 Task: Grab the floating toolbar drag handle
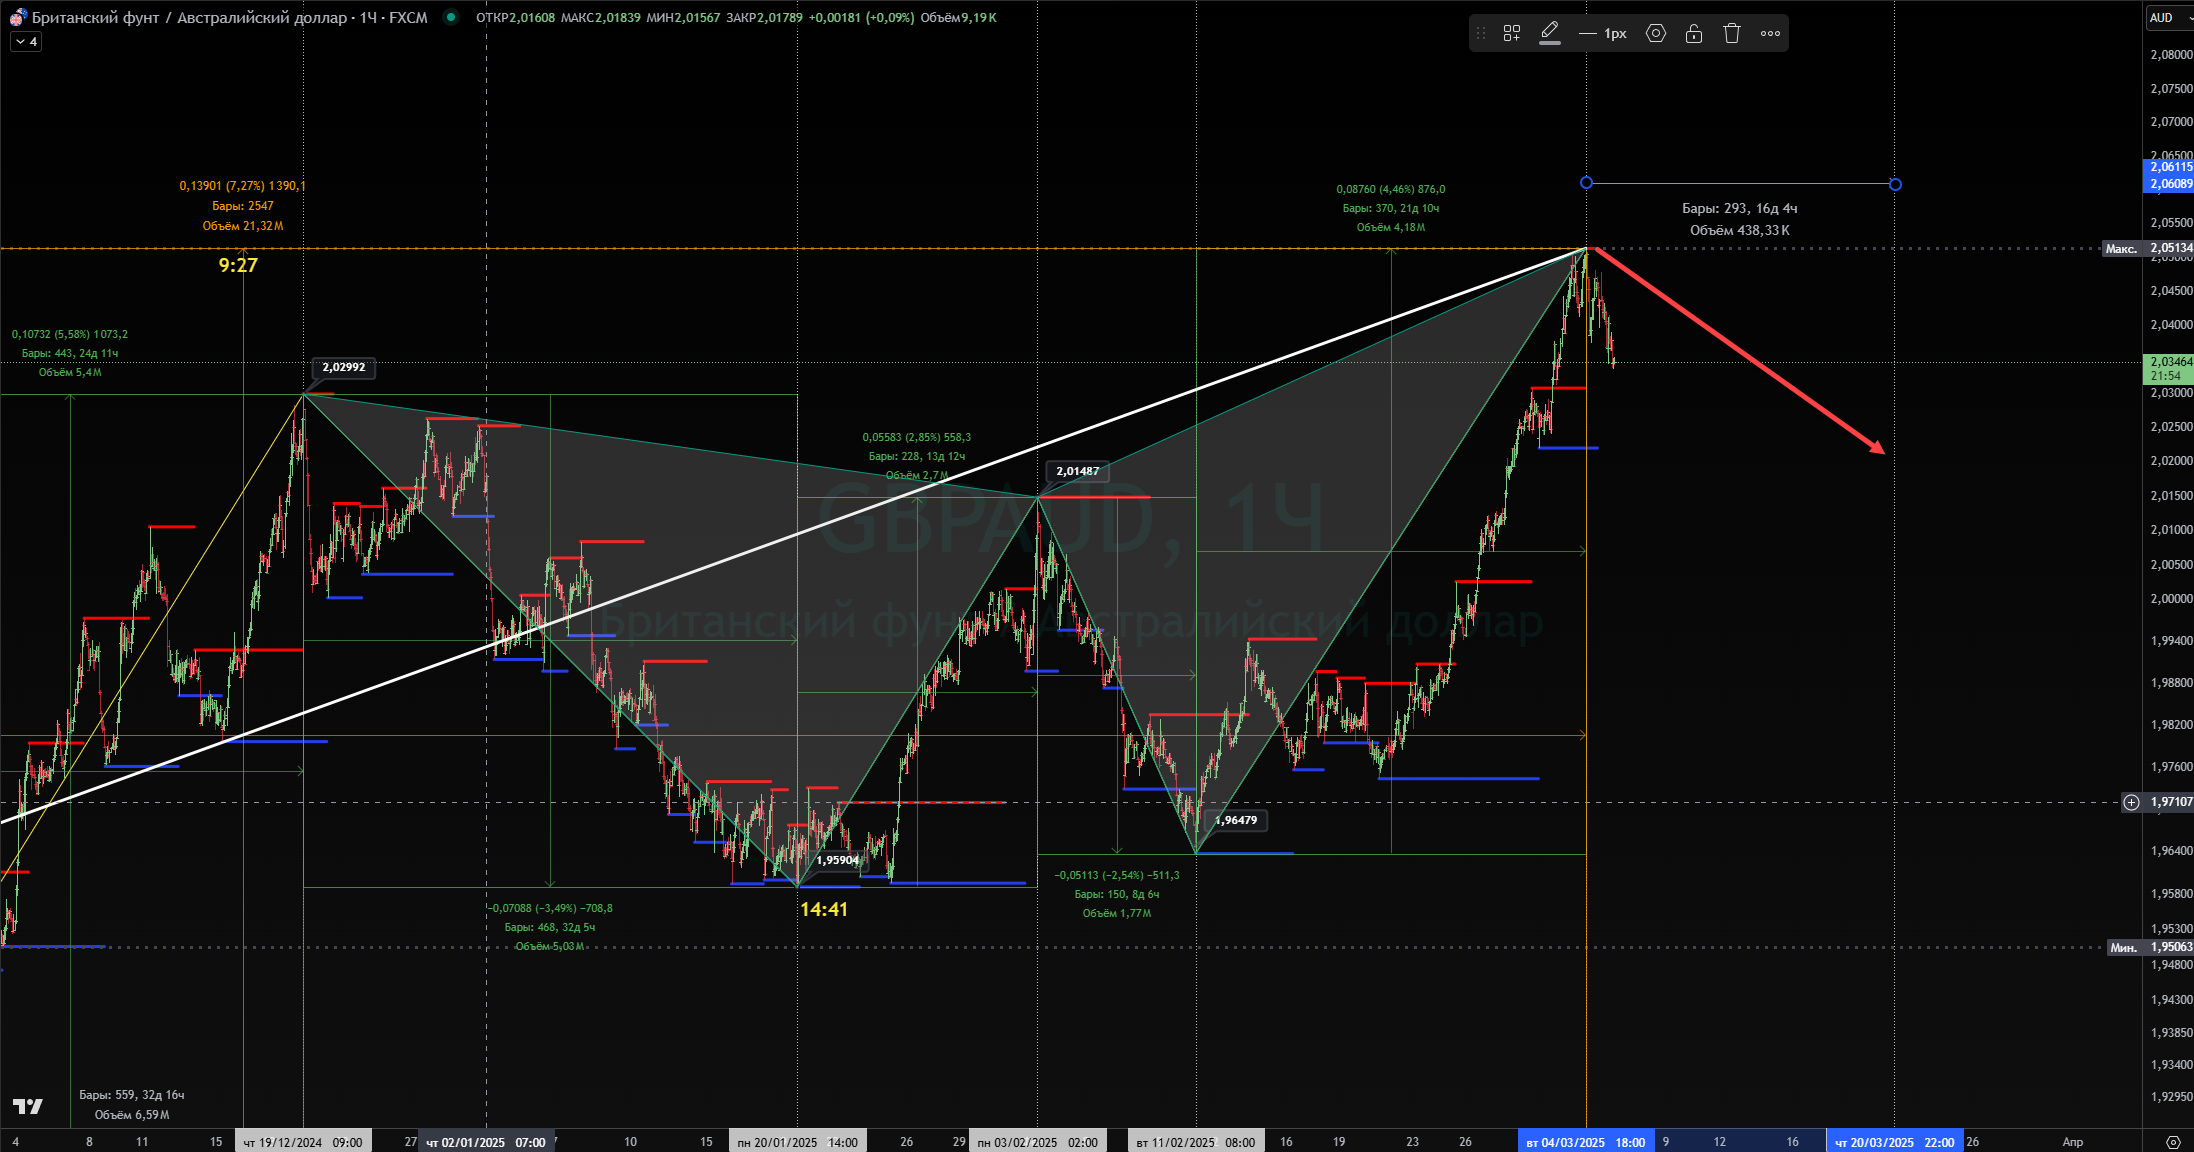1481,33
